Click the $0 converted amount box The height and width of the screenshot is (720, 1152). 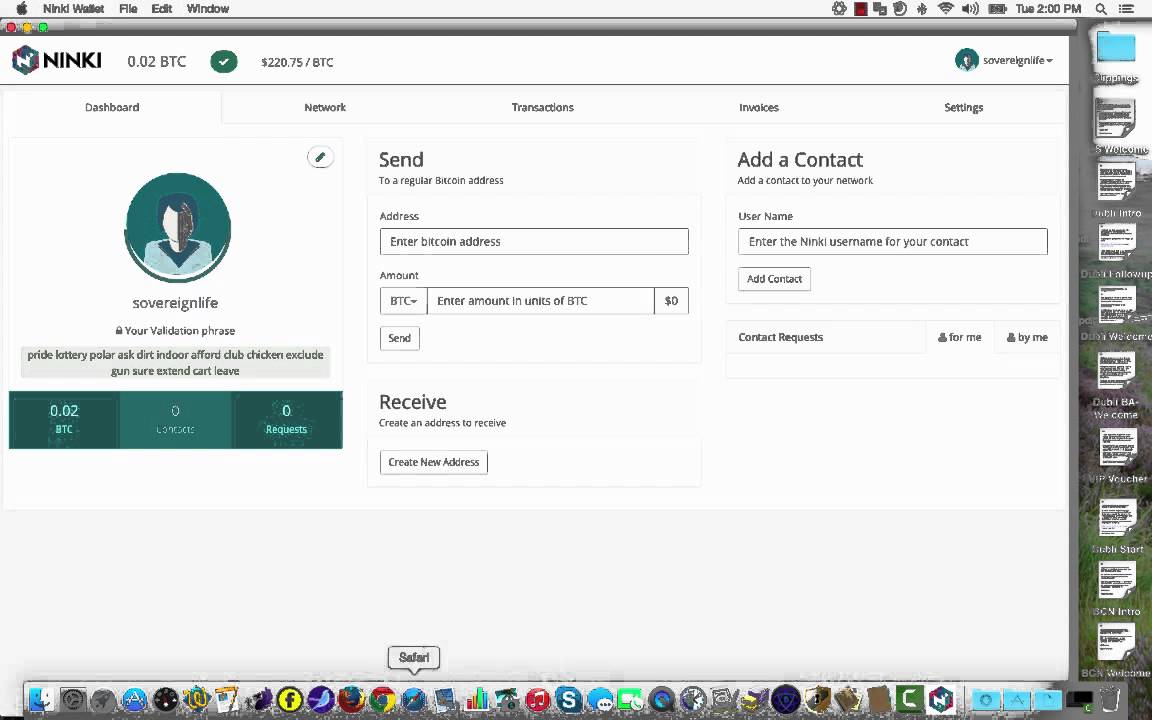coord(671,300)
